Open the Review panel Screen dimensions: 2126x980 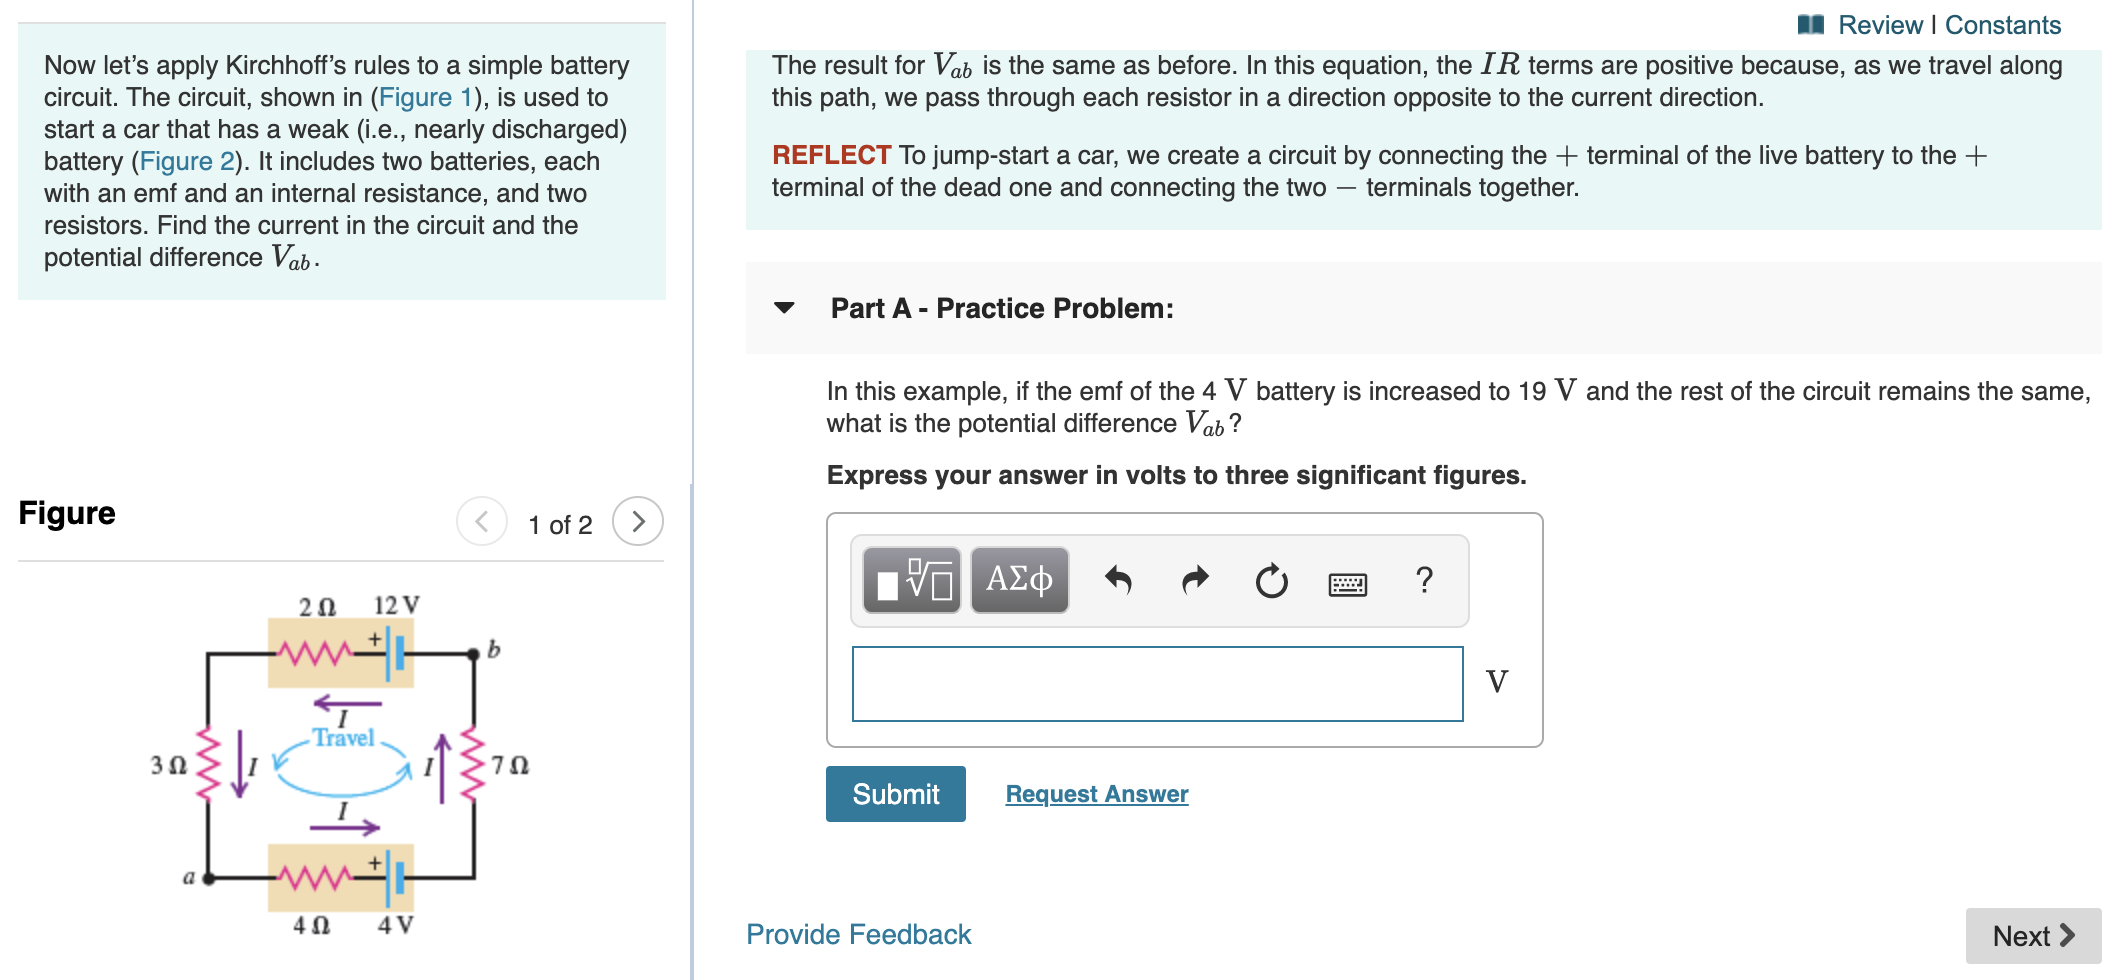point(1884,24)
